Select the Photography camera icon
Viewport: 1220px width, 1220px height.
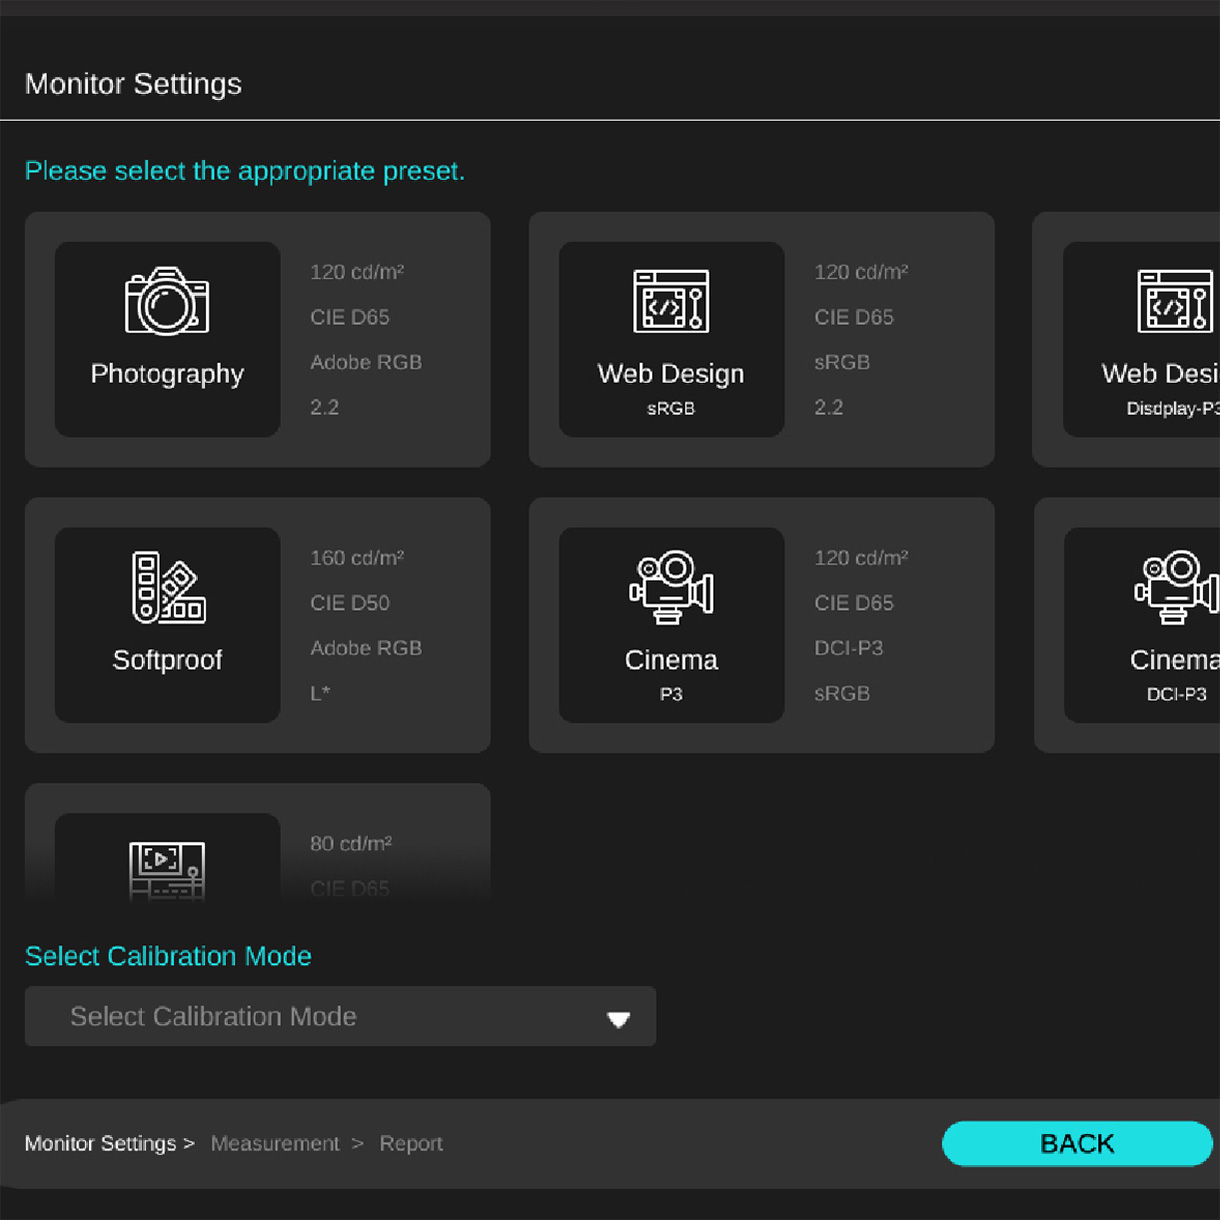click(x=167, y=301)
